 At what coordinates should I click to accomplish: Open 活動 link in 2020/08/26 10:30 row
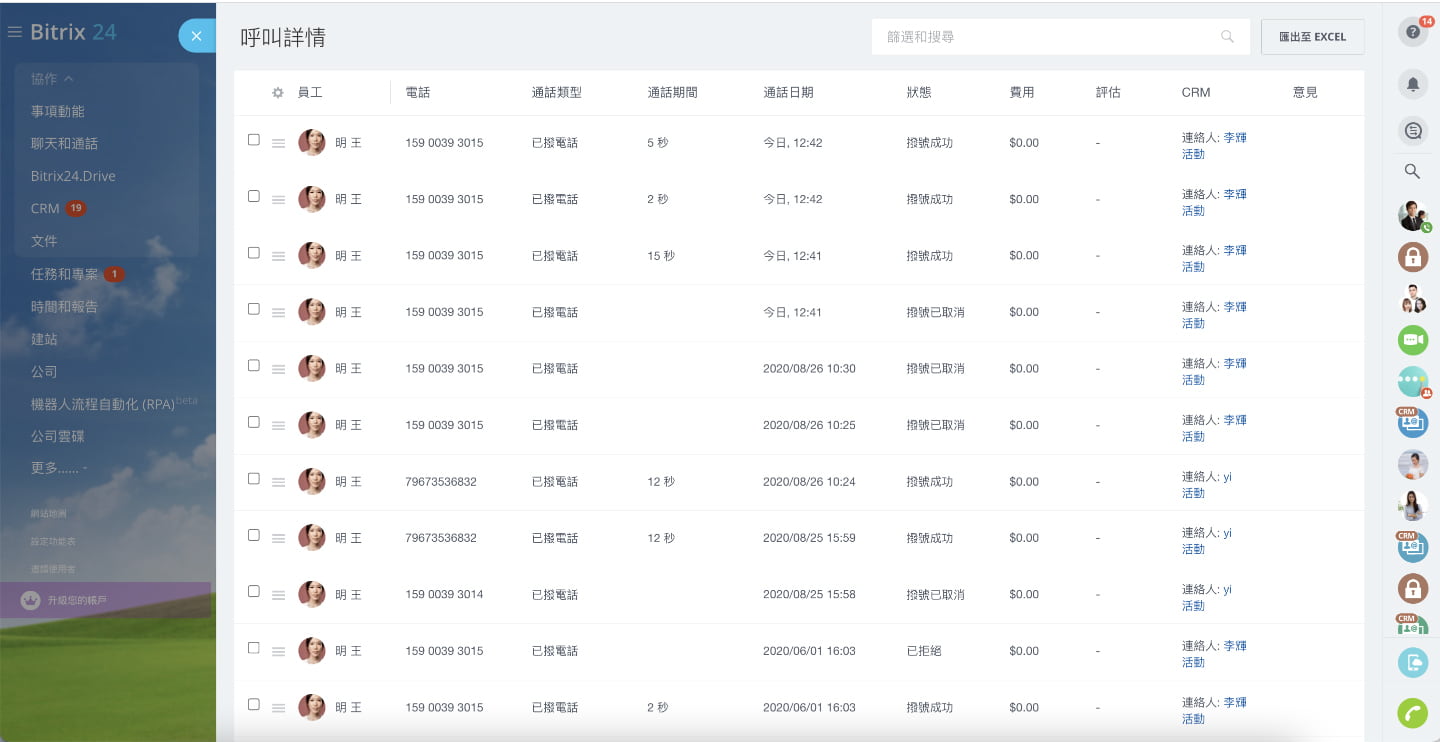[x=1193, y=380]
